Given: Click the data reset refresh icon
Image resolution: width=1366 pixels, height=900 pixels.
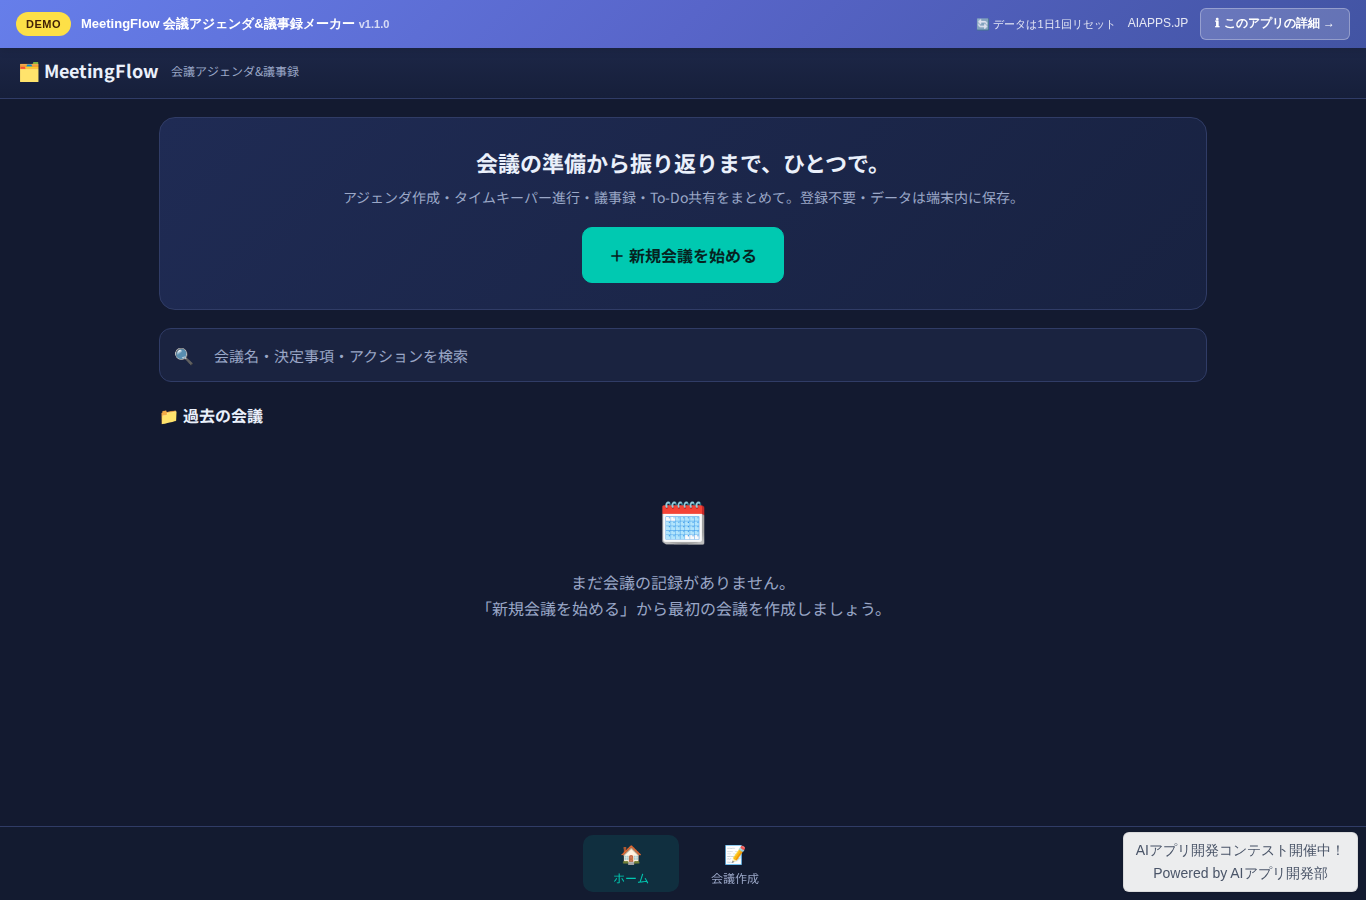Looking at the screenshot, I should 982,24.
